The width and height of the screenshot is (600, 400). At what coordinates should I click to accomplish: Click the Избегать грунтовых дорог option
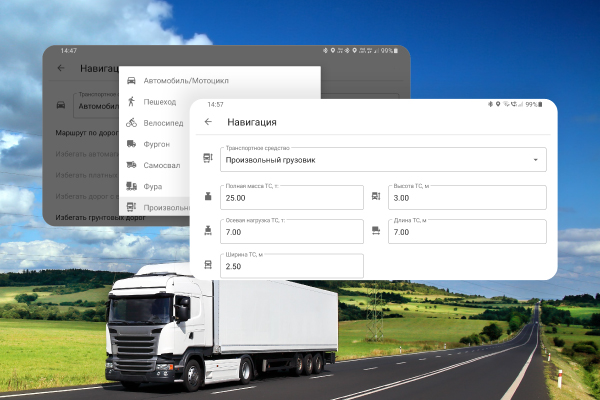[87, 217]
